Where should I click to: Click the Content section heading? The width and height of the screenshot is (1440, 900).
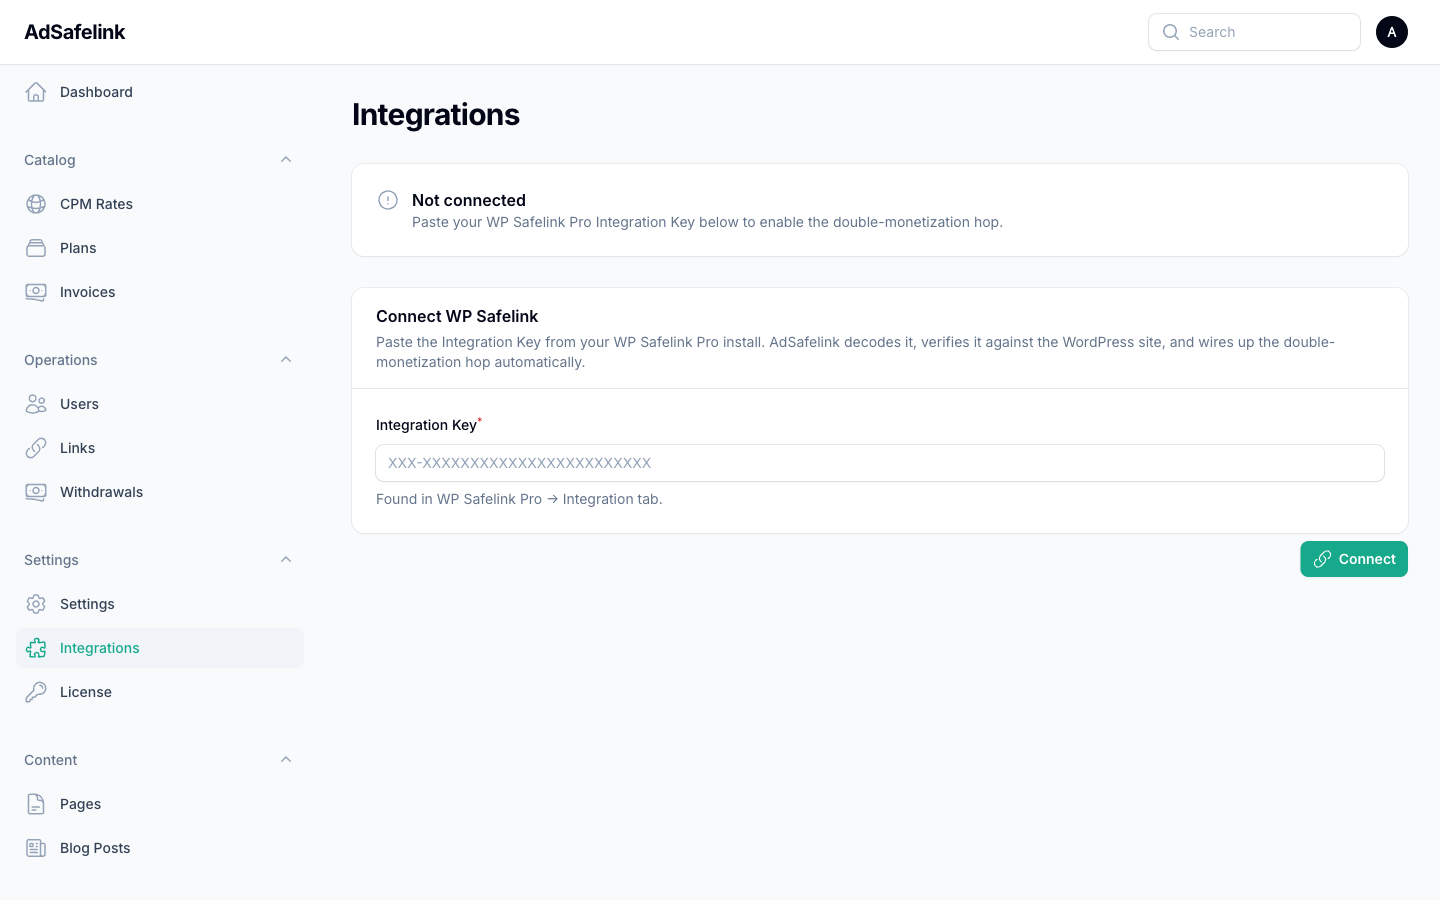pyautogui.click(x=51, y=760)
